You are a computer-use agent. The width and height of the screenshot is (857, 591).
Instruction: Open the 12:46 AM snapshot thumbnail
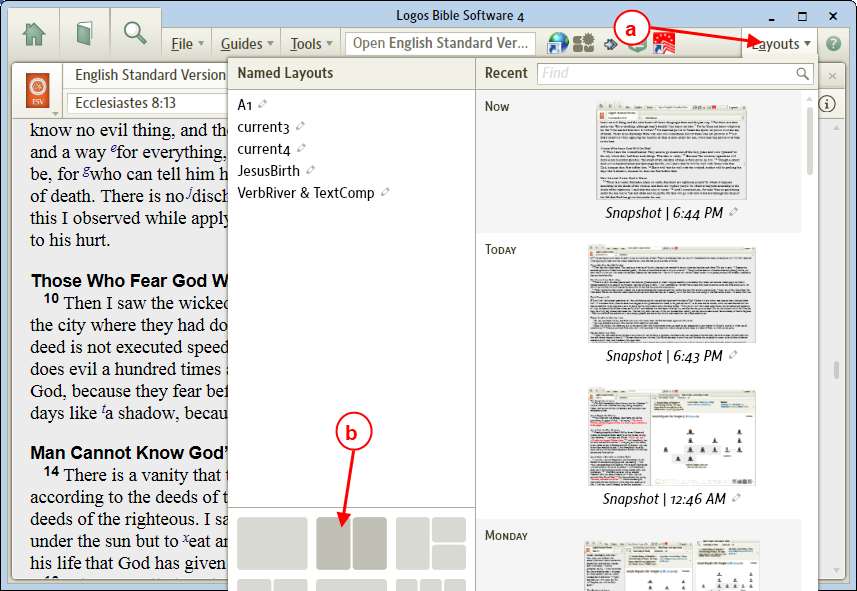pos(672,437)
